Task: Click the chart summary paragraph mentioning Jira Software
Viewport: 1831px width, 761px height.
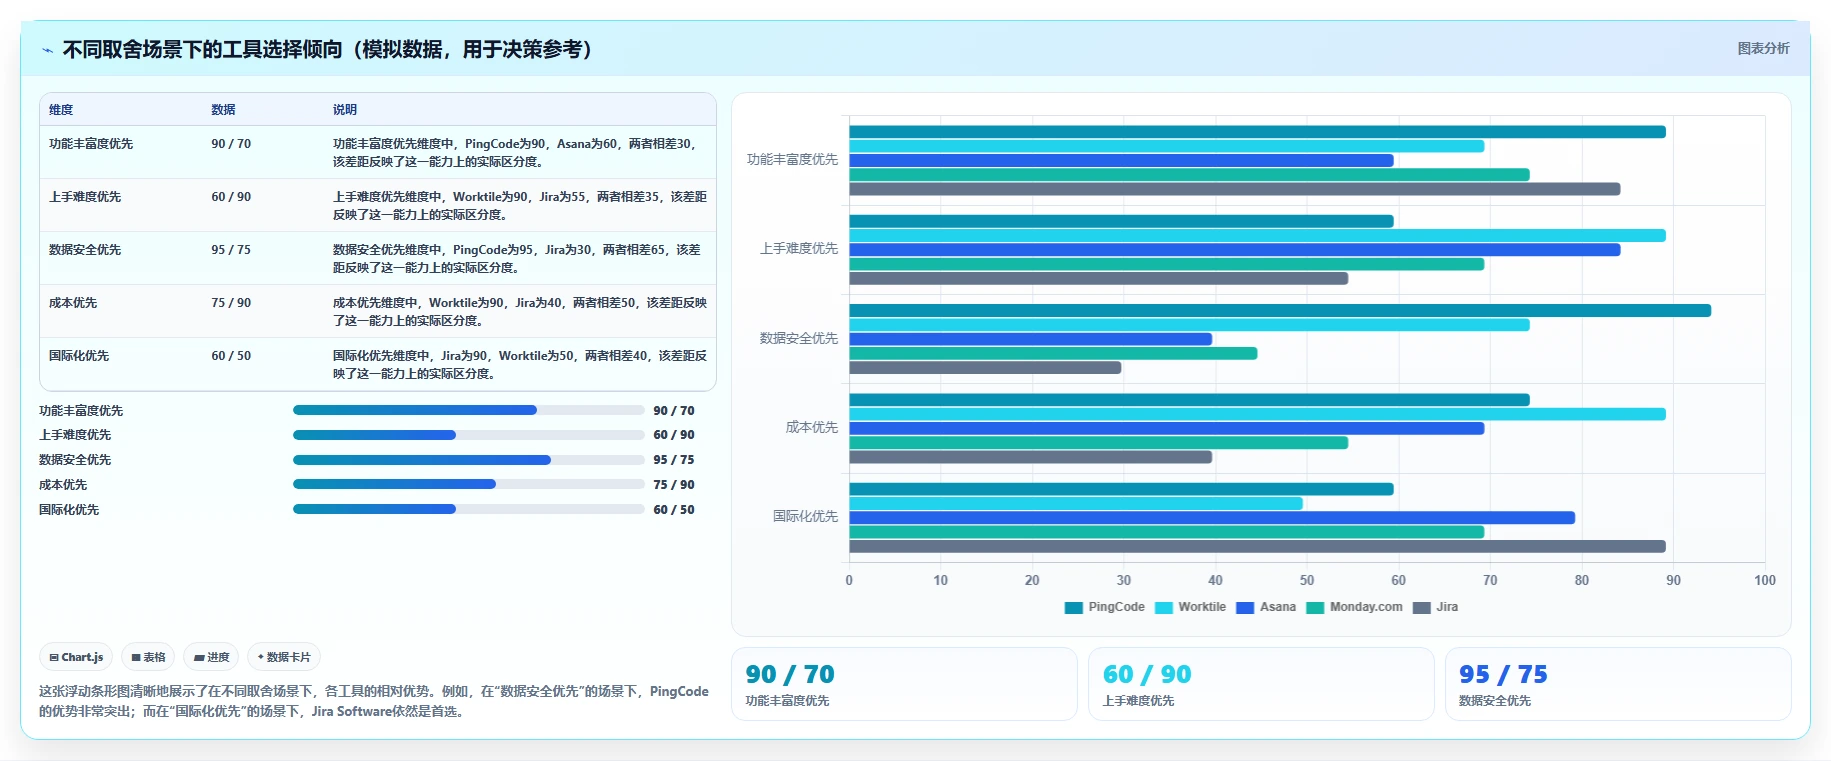Action: click(373, 701)
